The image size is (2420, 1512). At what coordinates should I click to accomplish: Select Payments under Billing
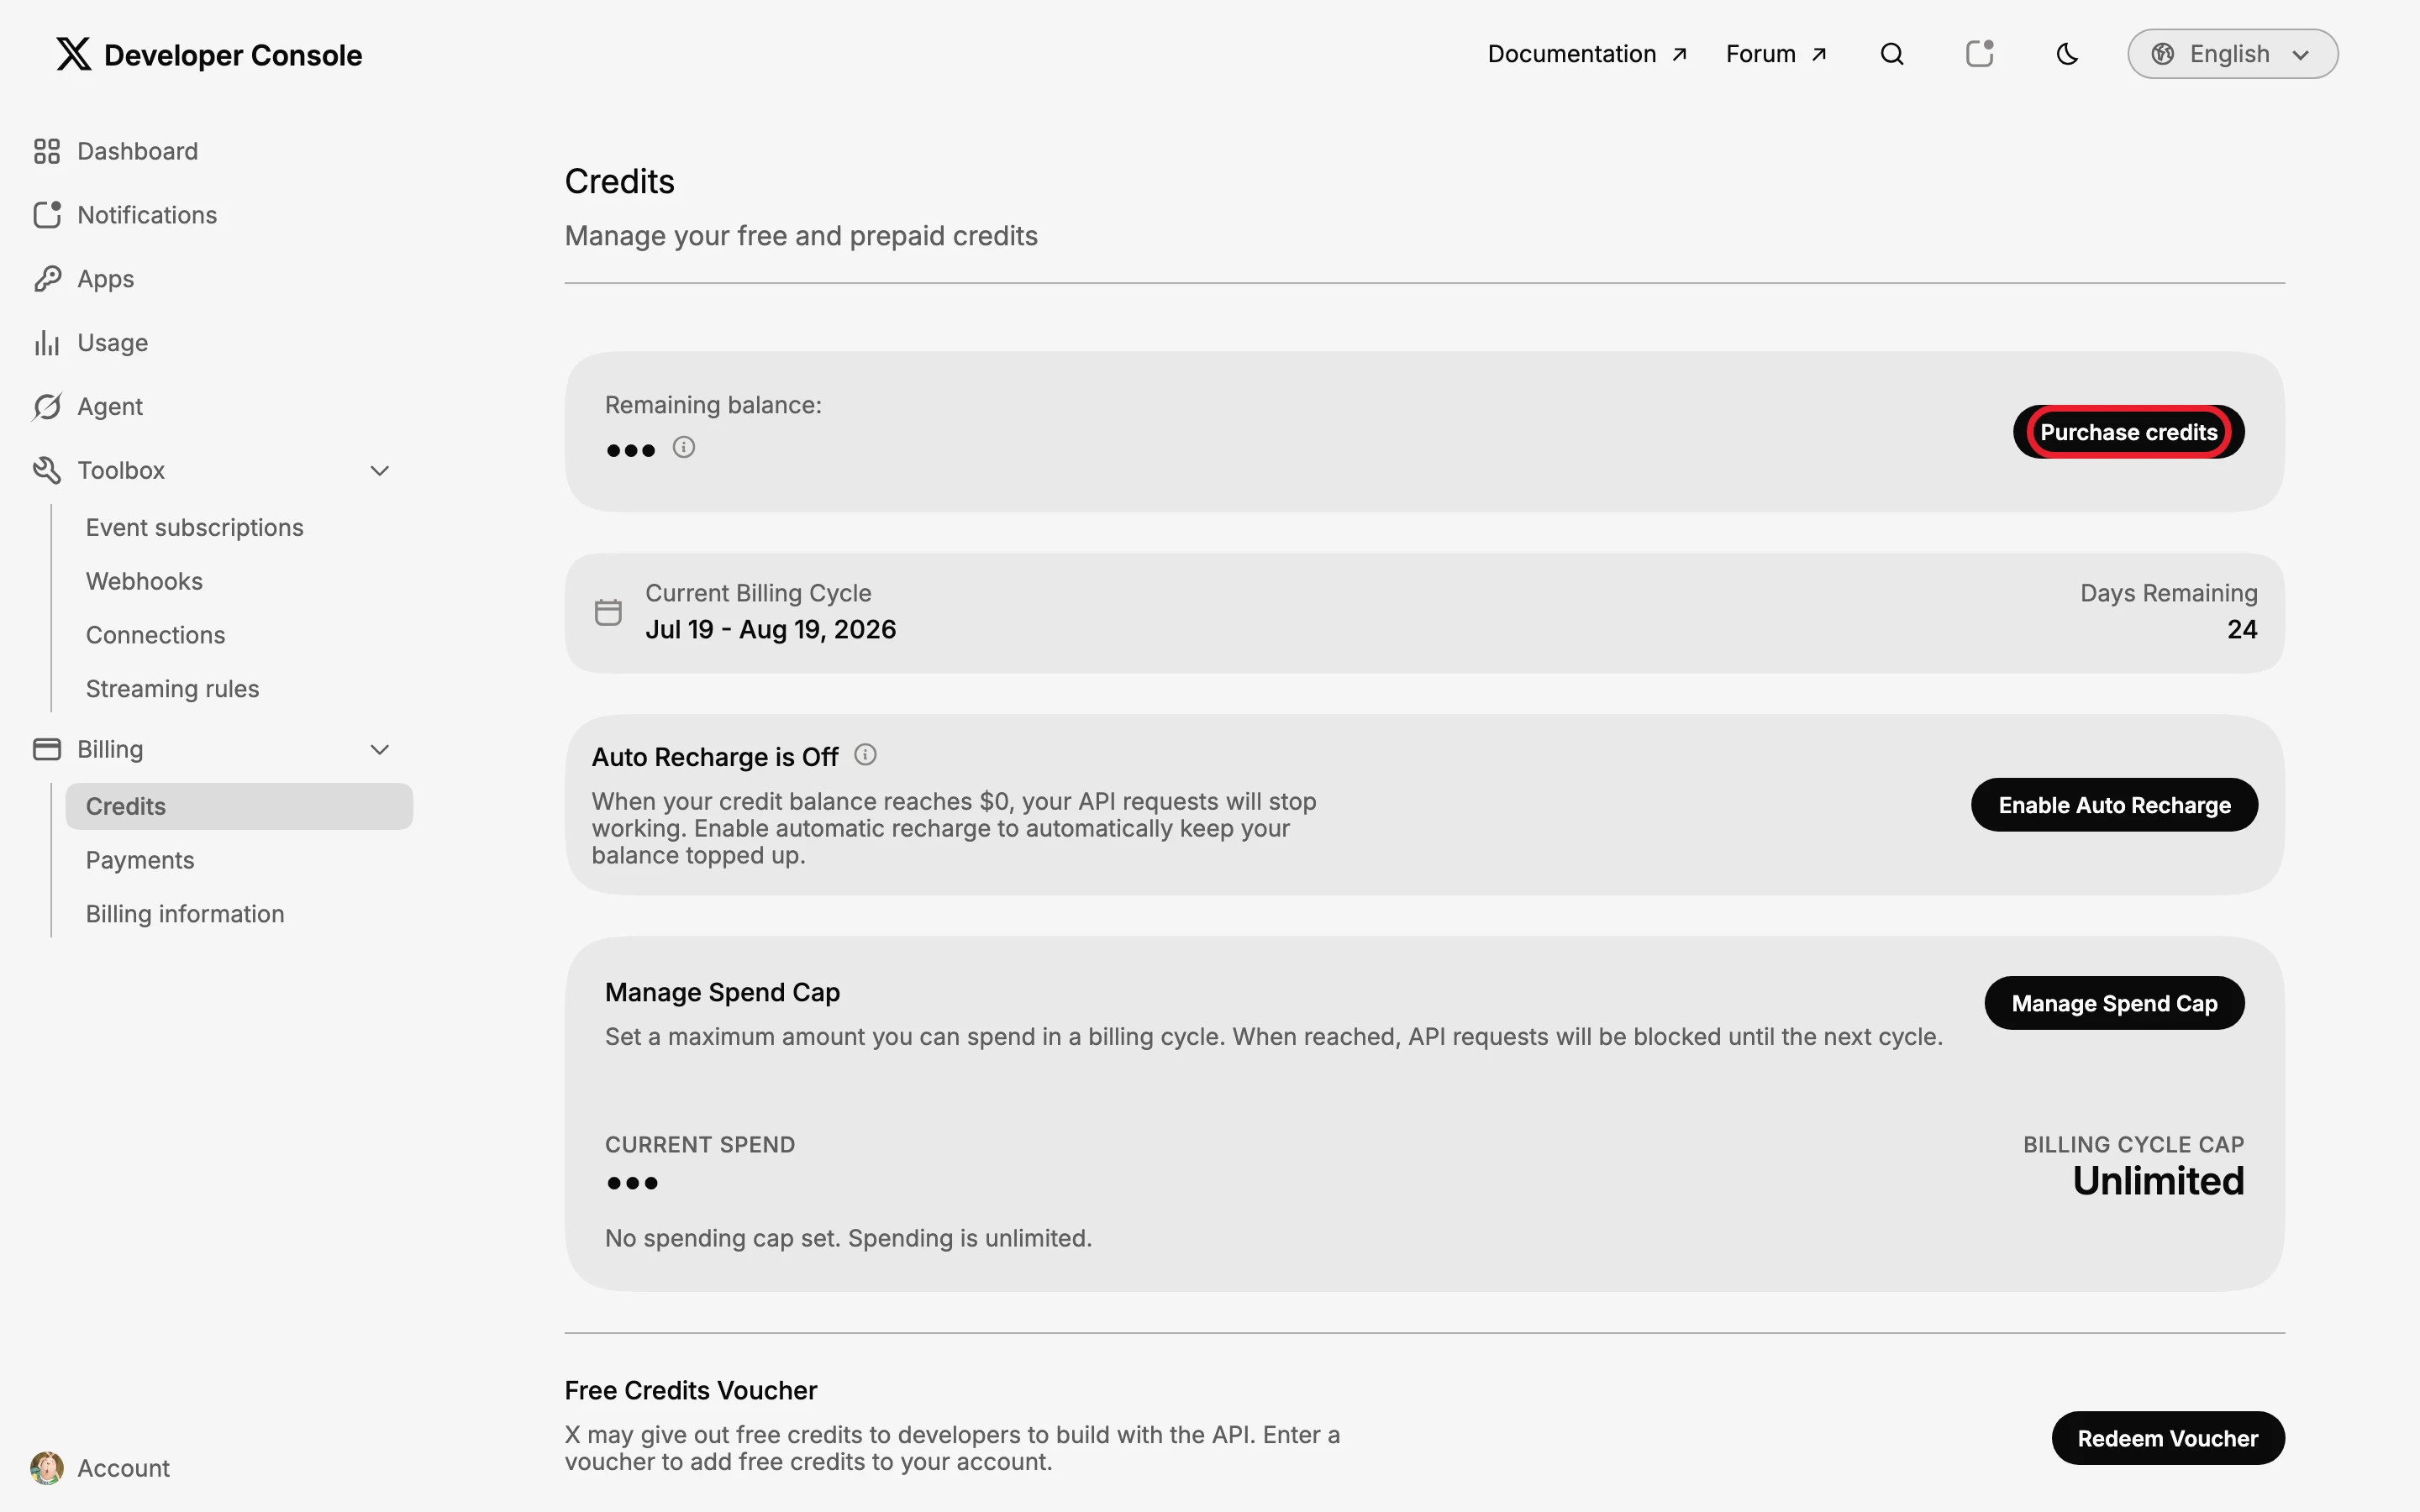(140, 860)
